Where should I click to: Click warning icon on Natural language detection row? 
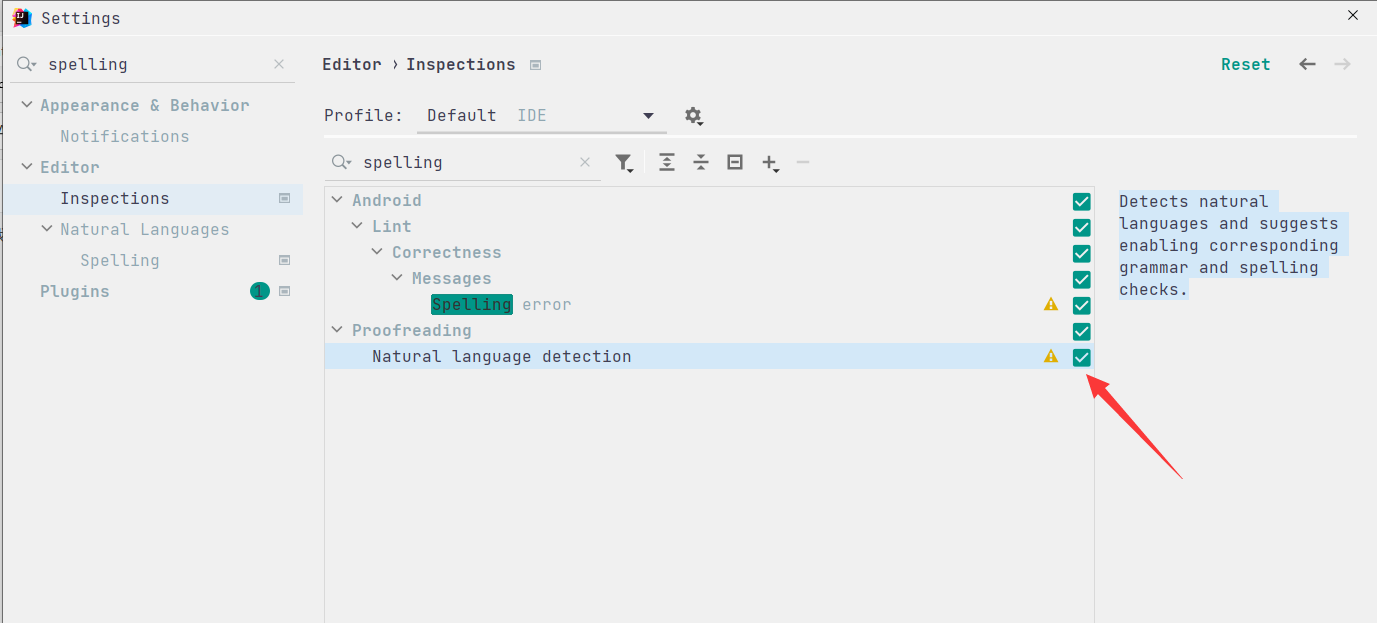click(1051, 356)
